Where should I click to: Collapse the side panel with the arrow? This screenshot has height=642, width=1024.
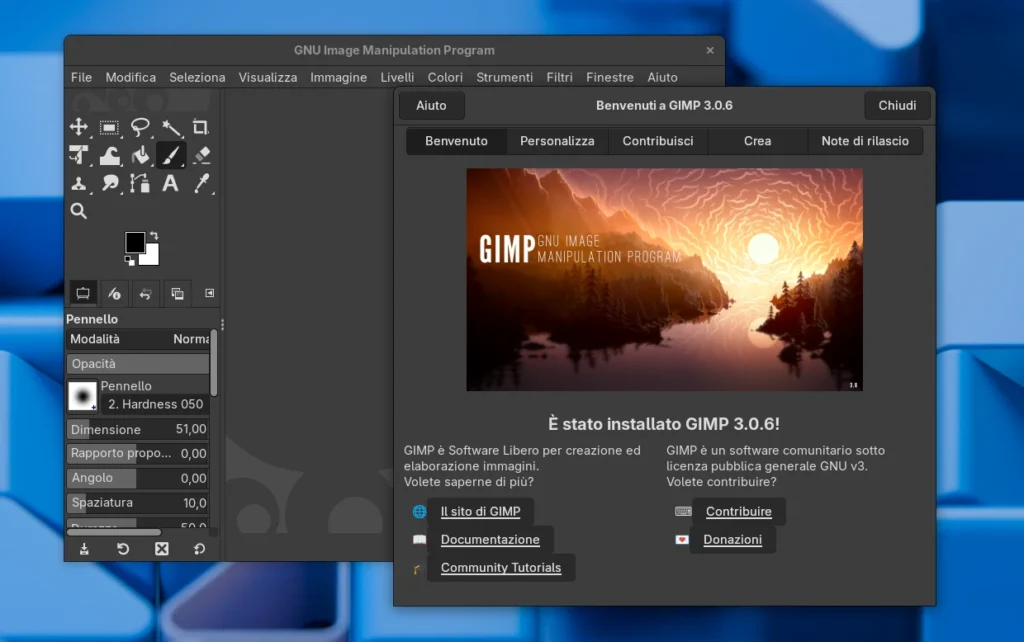point(208,293)
